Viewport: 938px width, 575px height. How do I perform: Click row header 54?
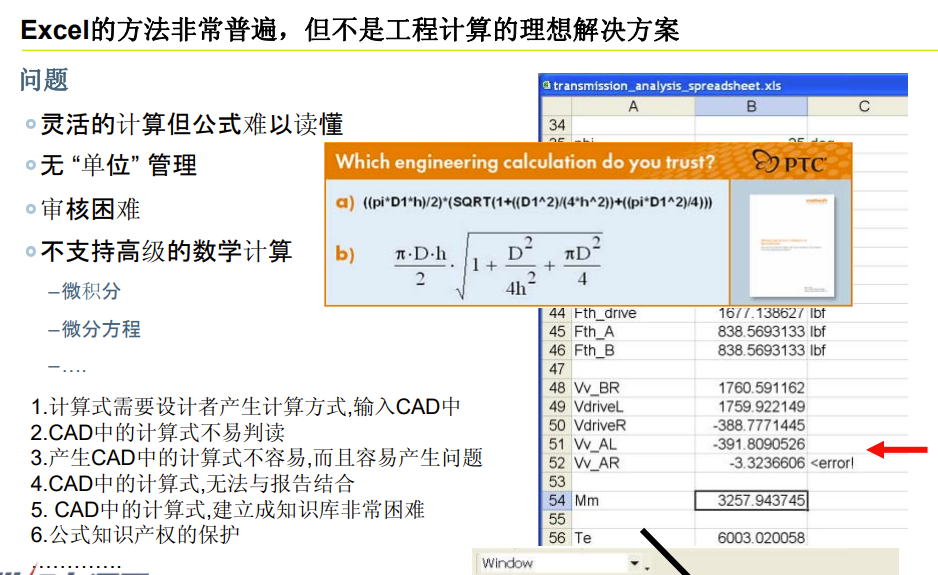click(556, 500)
